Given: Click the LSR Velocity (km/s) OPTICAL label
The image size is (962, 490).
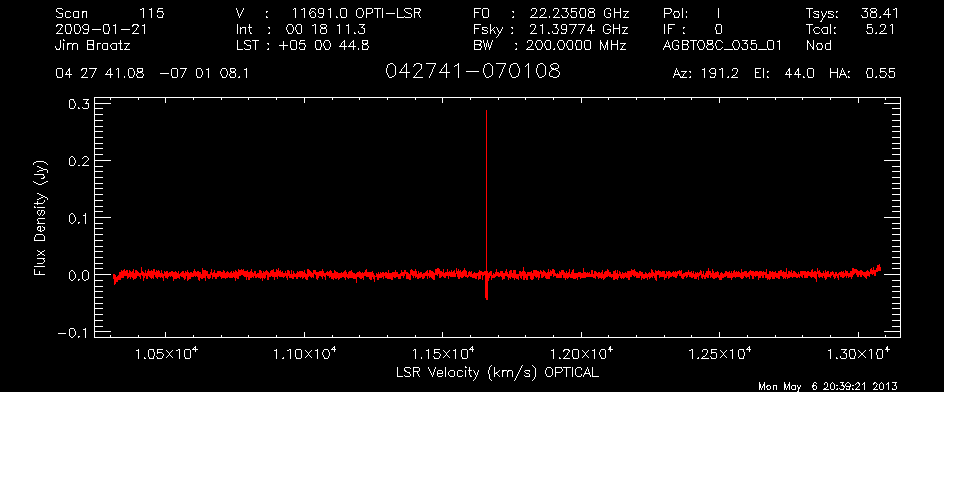Looking at the screenshot, I should (x=497, y=372).
